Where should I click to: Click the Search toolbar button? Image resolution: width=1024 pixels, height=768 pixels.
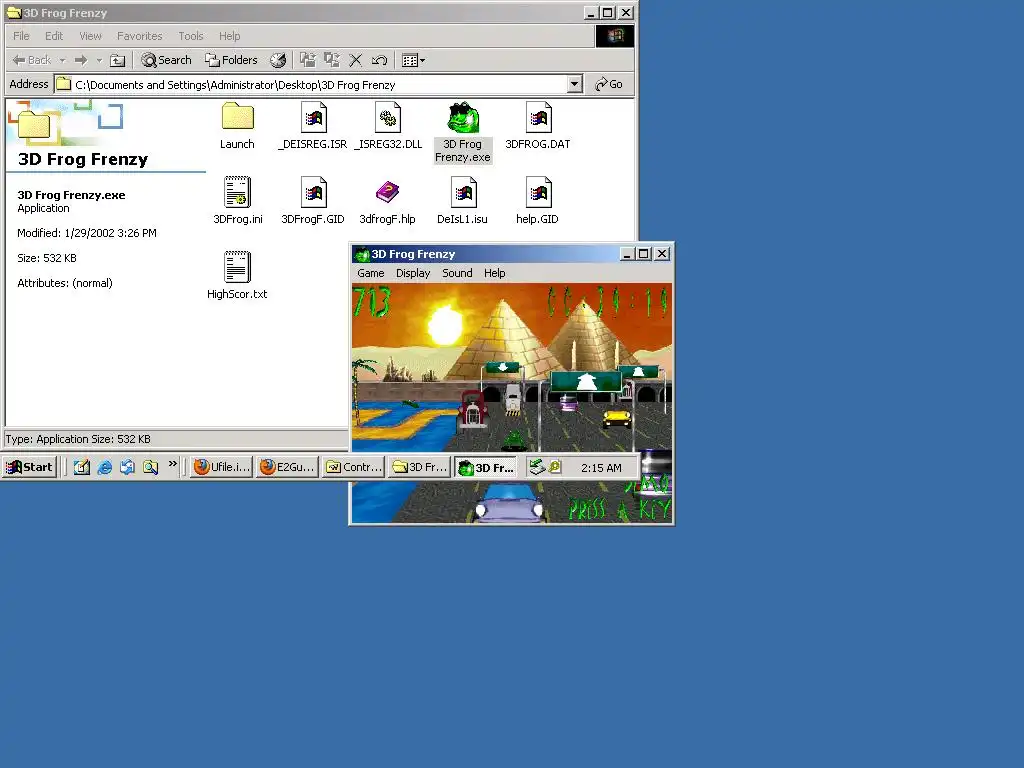(167, 61)
